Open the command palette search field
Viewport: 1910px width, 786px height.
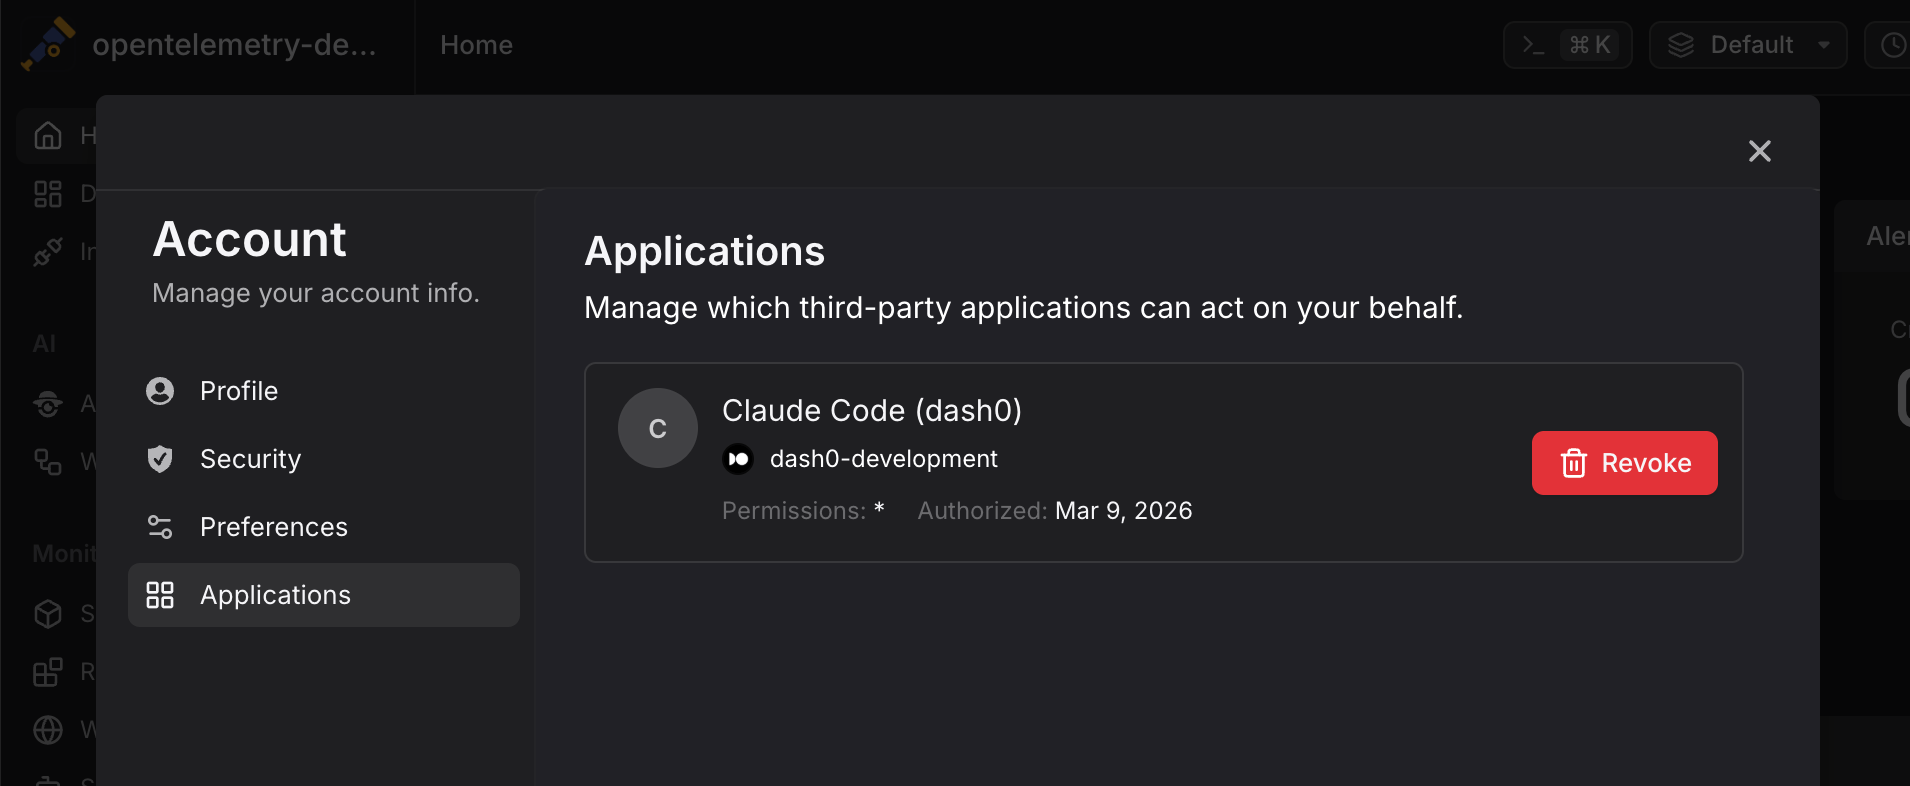pyautogui.click(x=1567, y=44)
